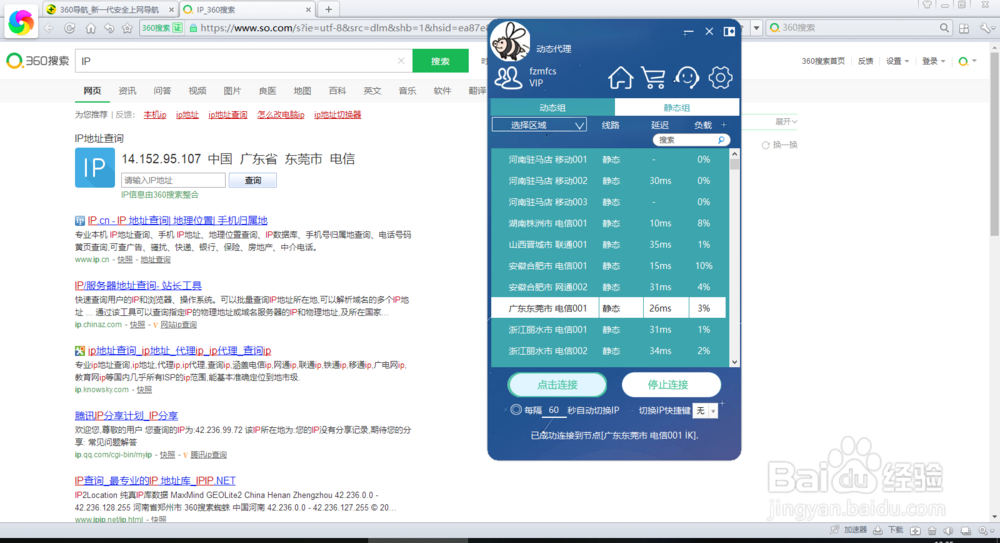Click the auto switch seconds value 60
This screenshot has height=543, width=1000.
(554, 410)
